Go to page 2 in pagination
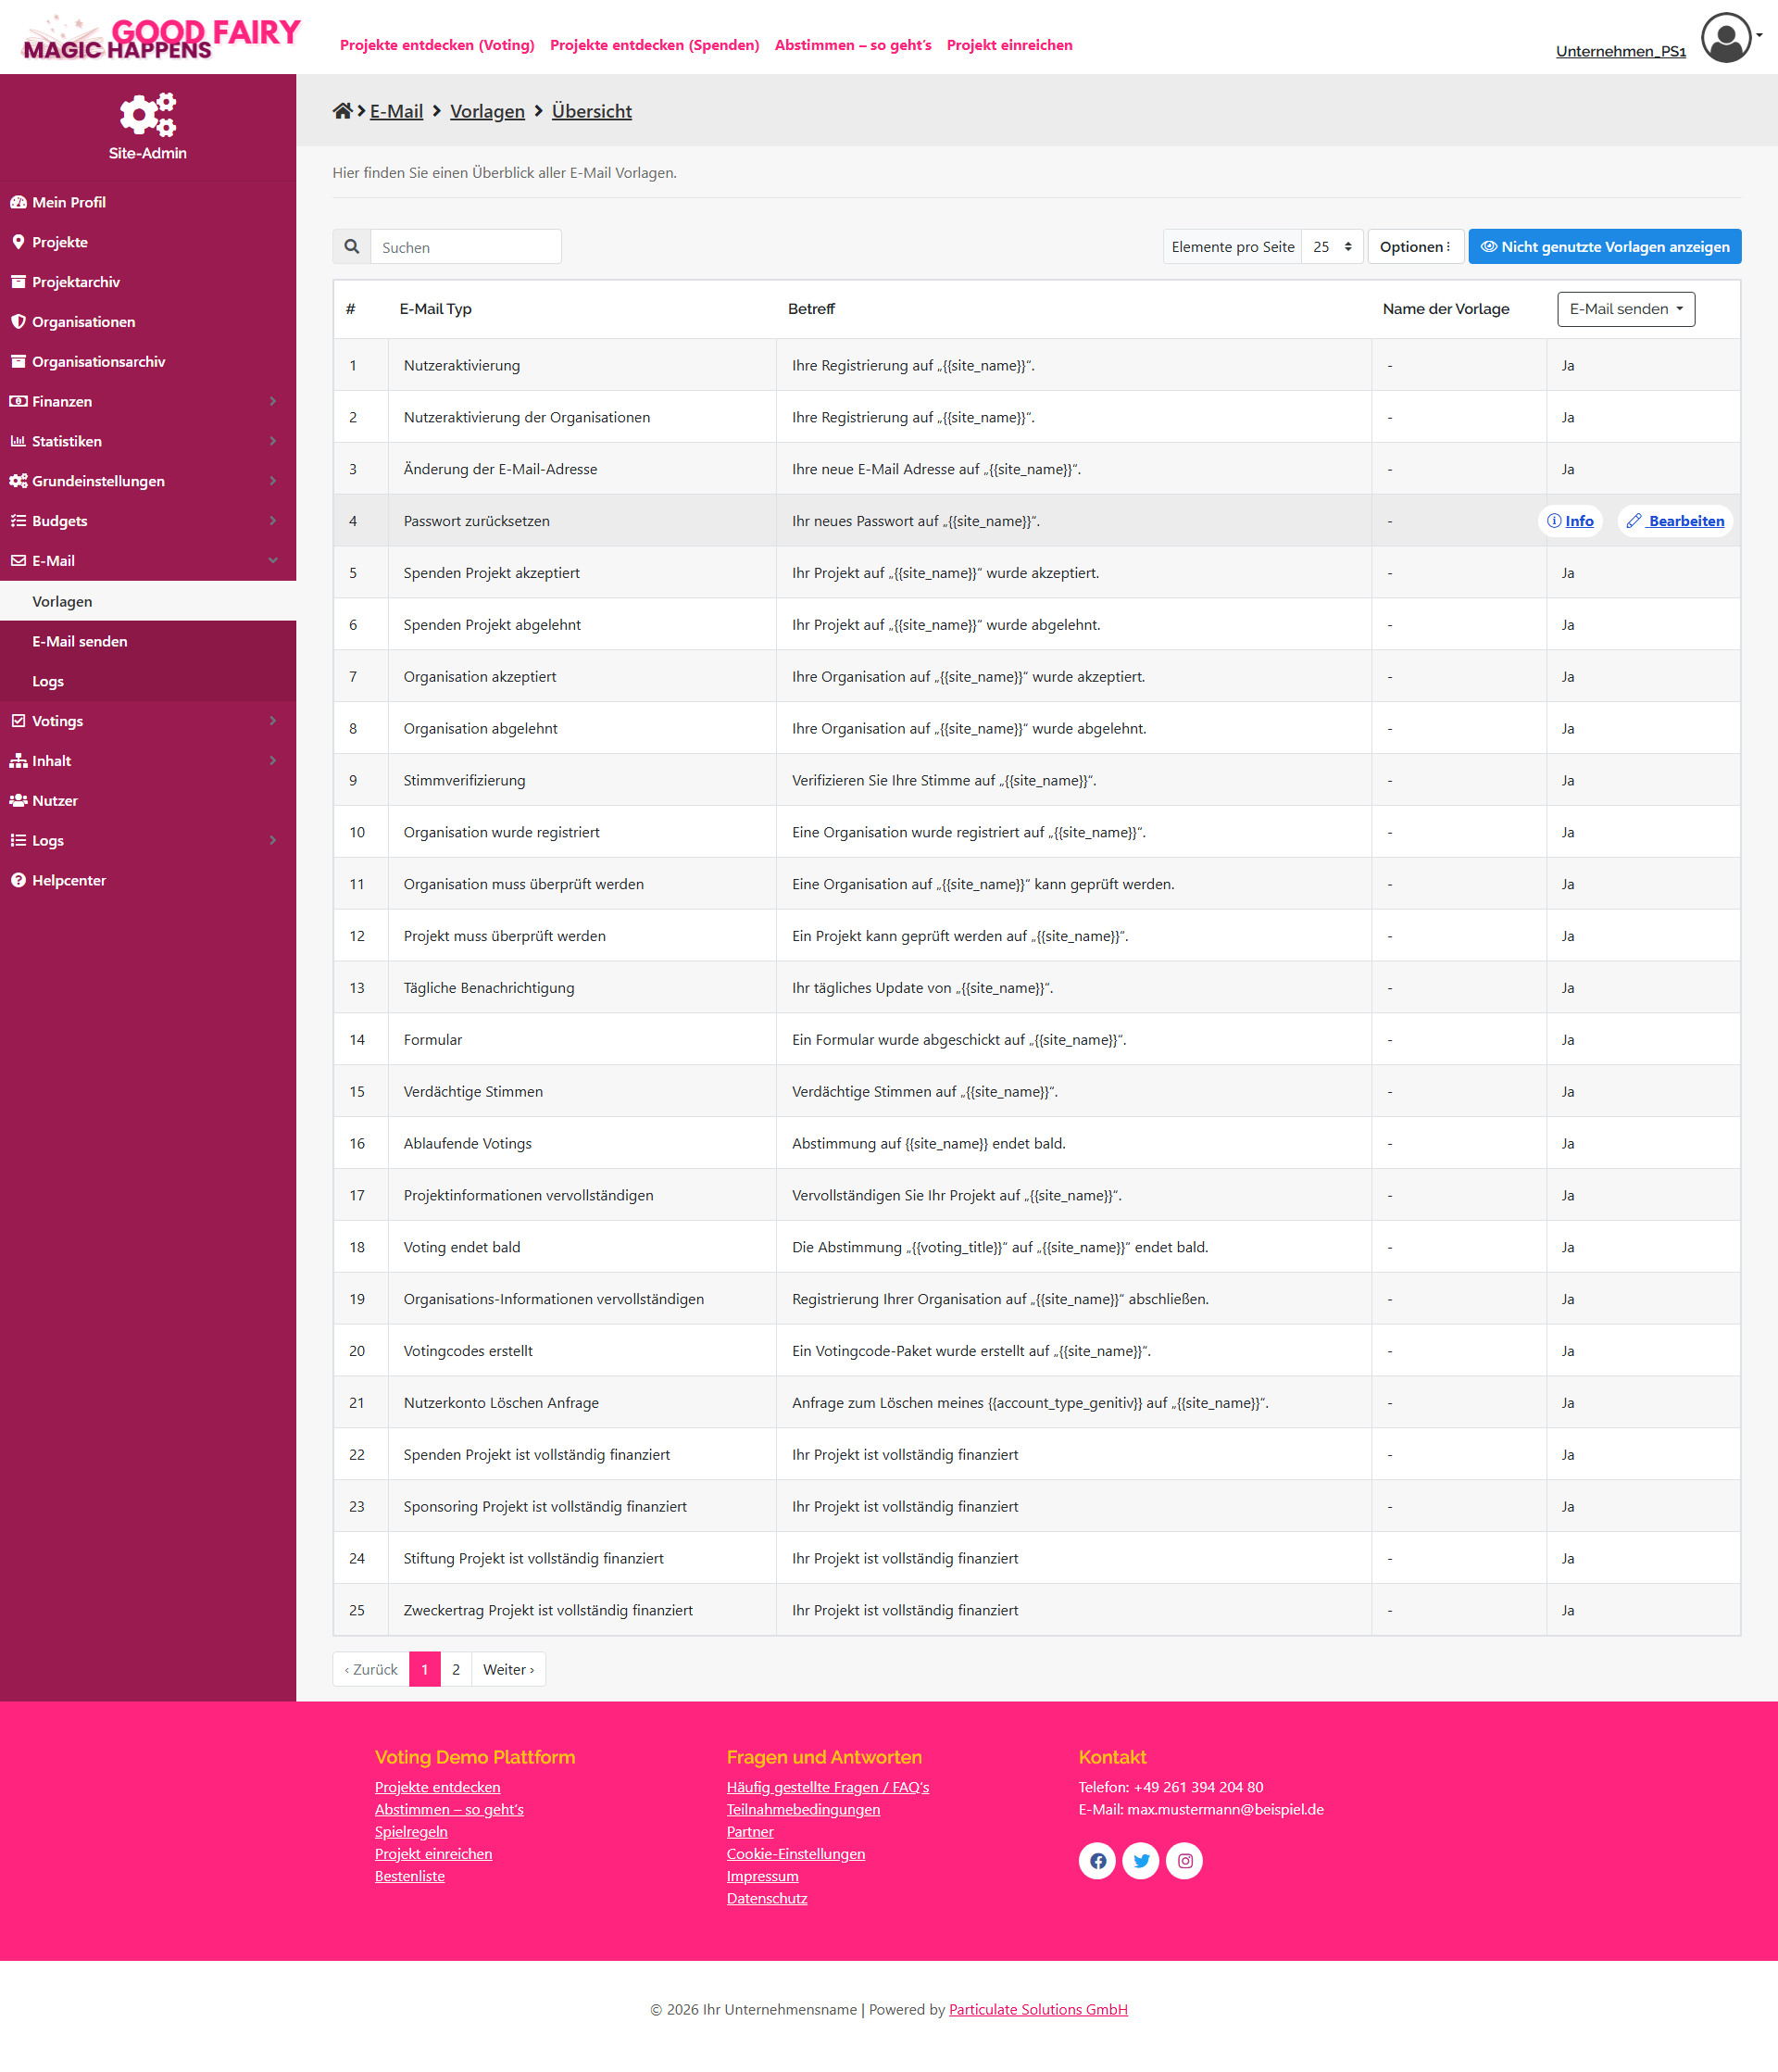The height and width of the screenshot is (2072, 1778). tap(456, 1669)
